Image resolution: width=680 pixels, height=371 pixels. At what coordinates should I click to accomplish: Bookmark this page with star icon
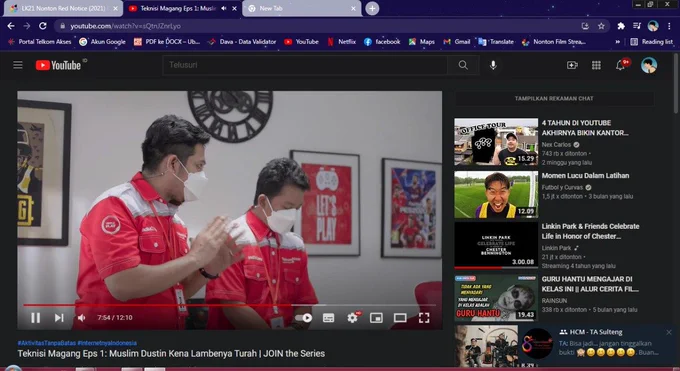pos(601,26)
